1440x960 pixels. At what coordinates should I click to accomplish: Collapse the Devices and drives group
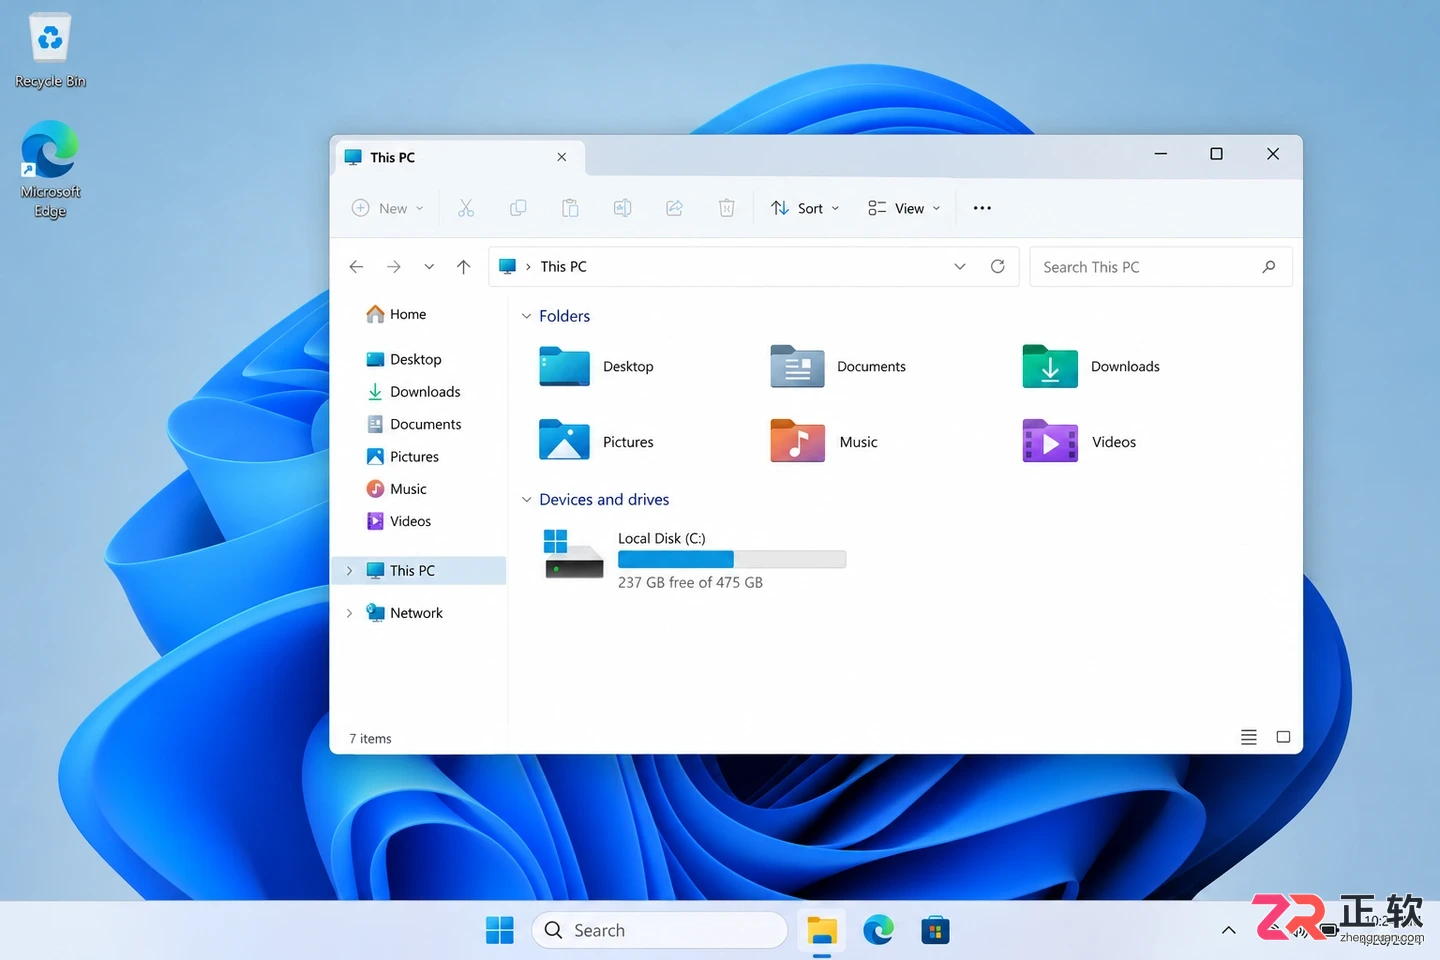pyautogui.click(x=526, y=499)
